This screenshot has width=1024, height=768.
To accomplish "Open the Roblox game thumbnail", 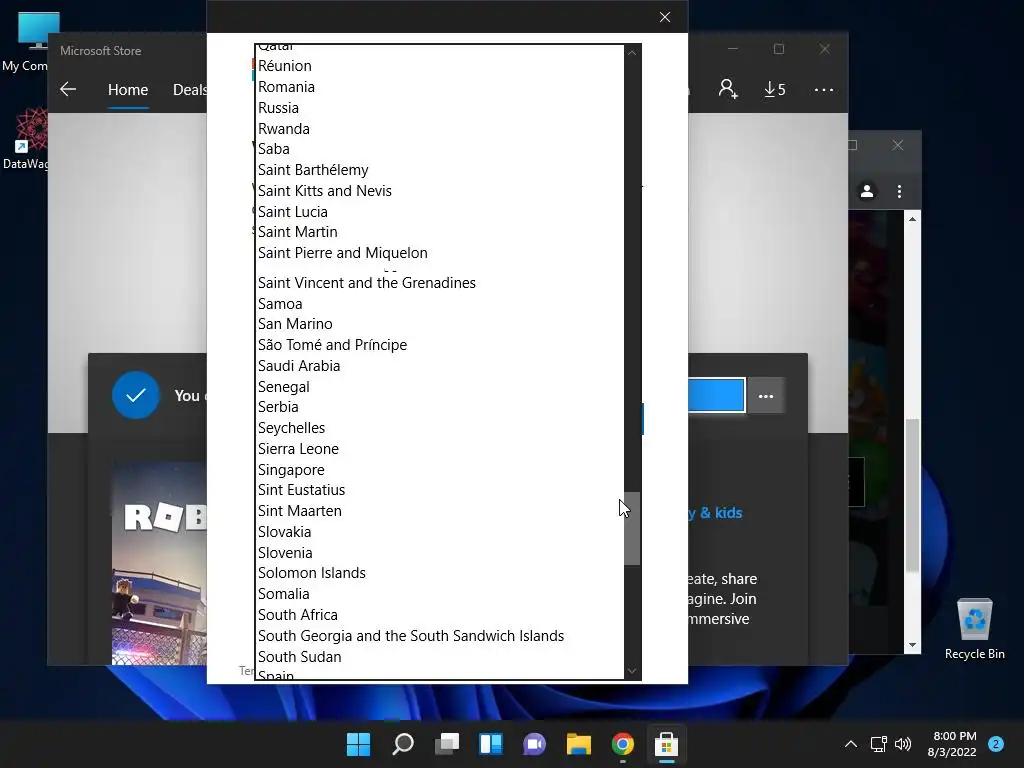I will pyautogui.click(x=159, y=564).
